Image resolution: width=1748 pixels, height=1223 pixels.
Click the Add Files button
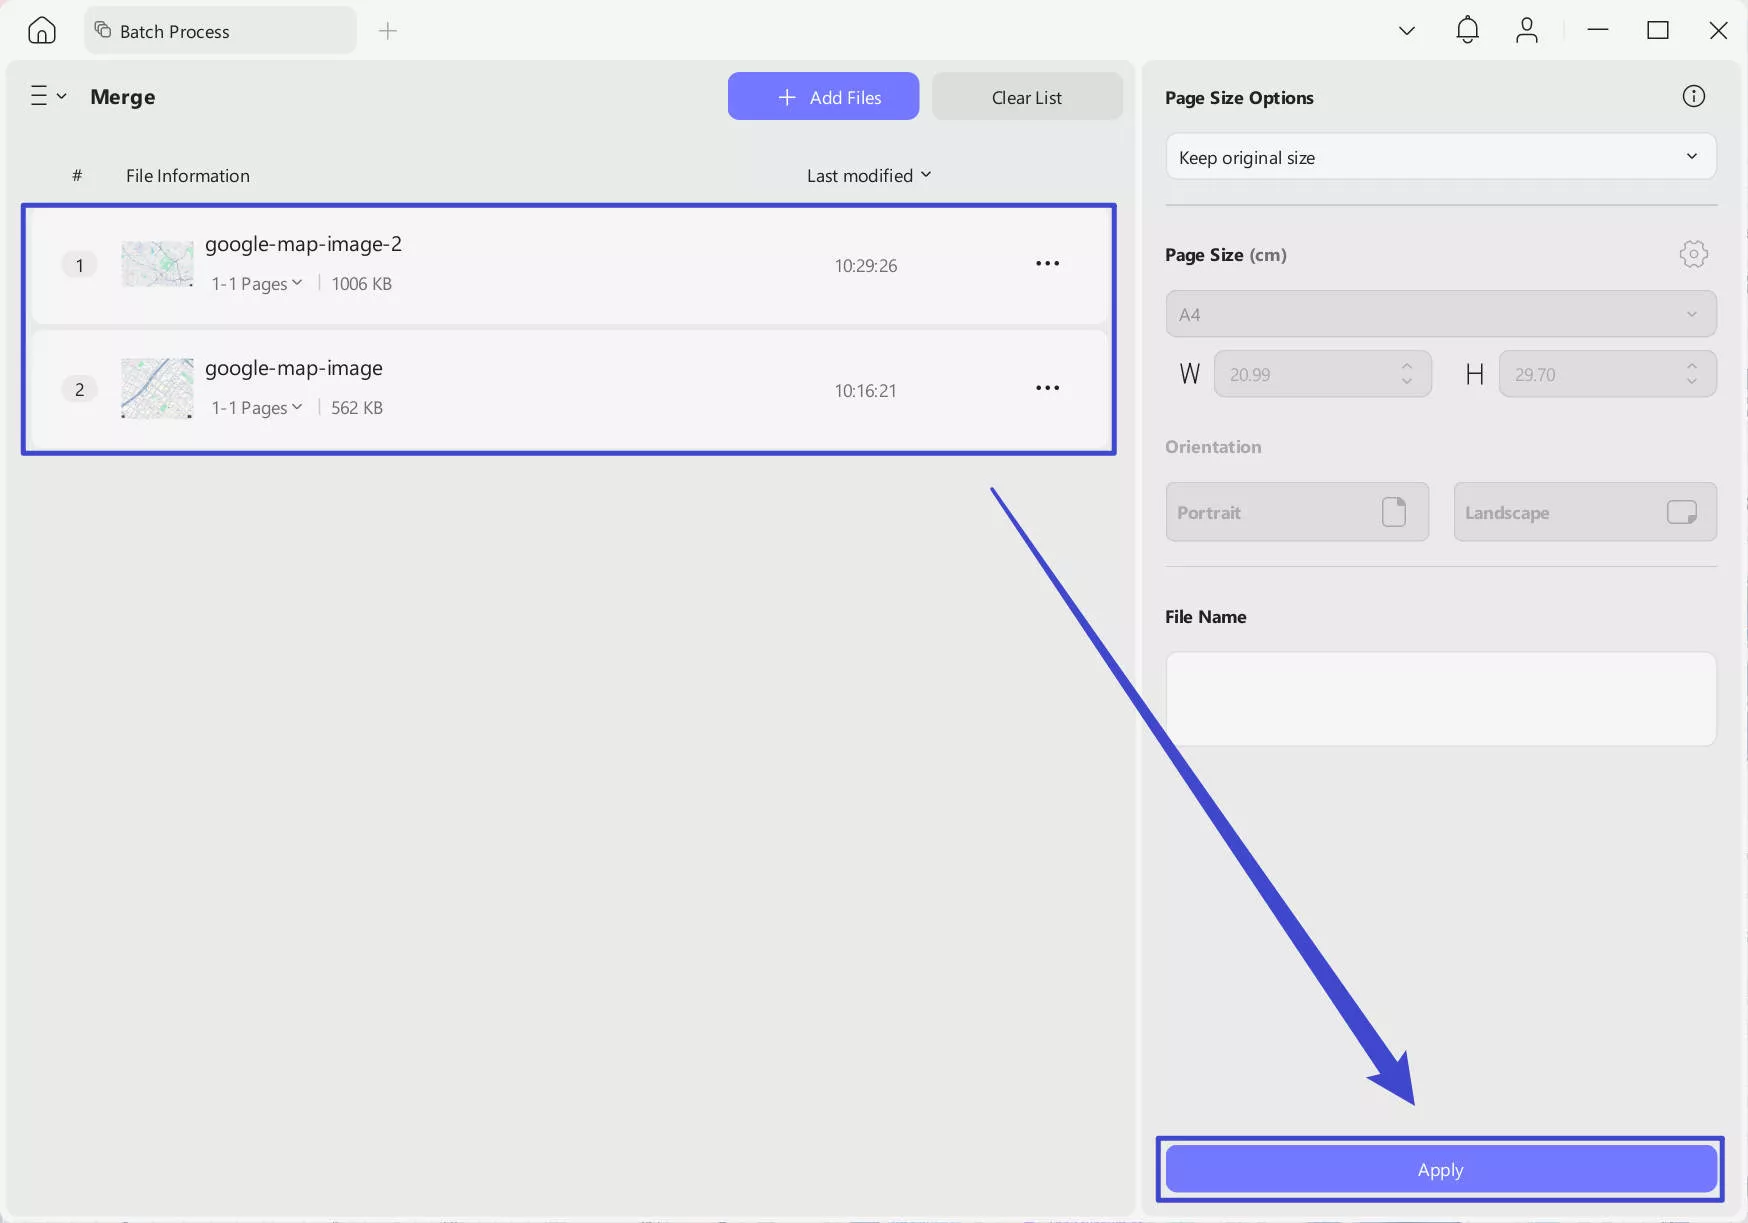[x=823, y=96]
